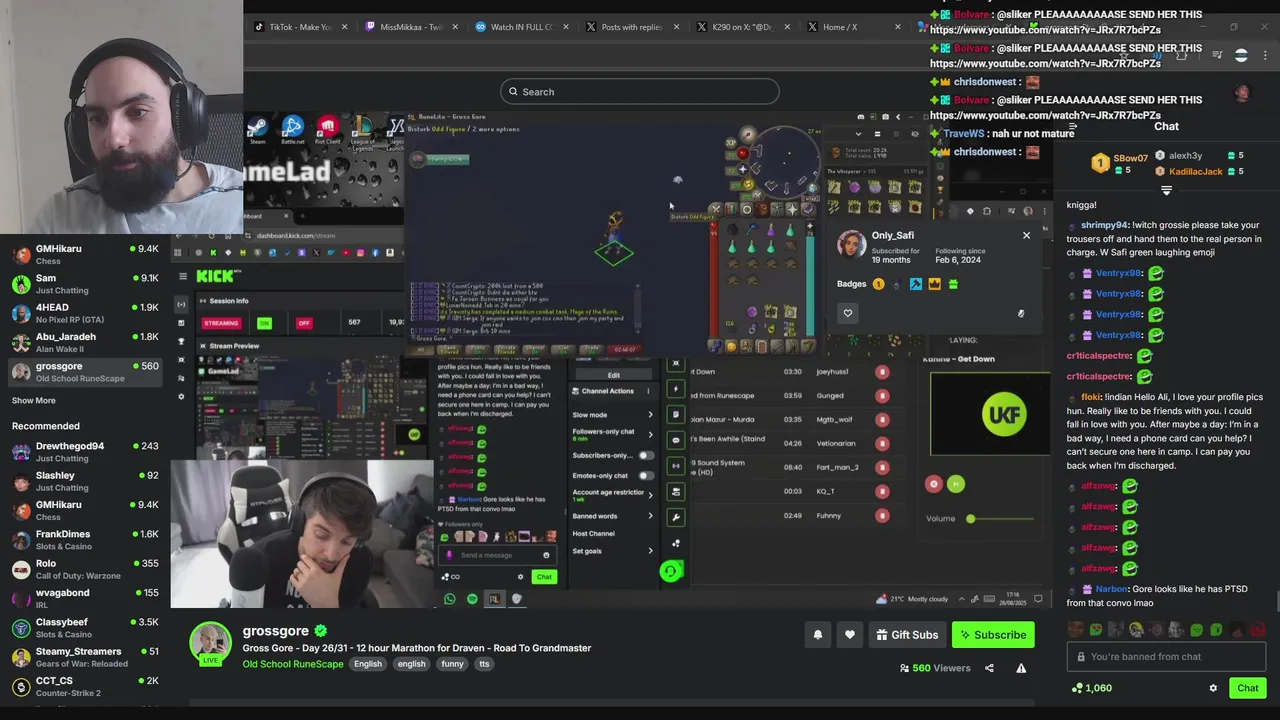
Task: Share the stream via share icon
Action: click(989, 668)
